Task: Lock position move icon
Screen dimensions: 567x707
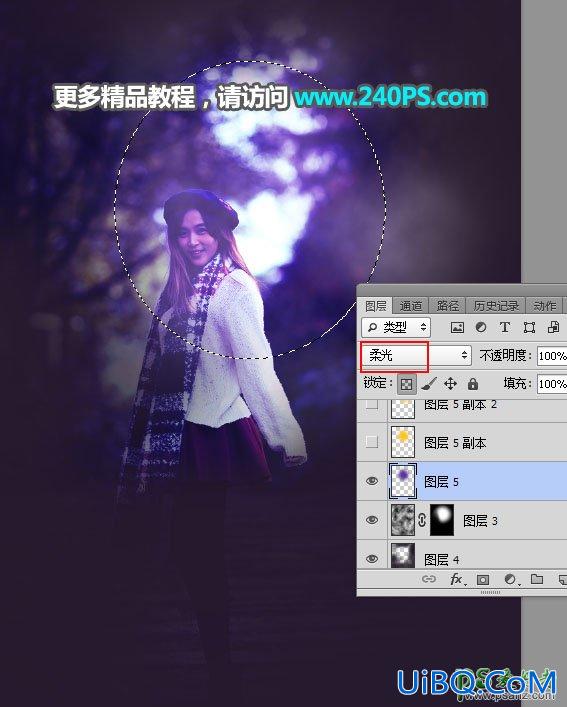Action: tap(450, 384)
